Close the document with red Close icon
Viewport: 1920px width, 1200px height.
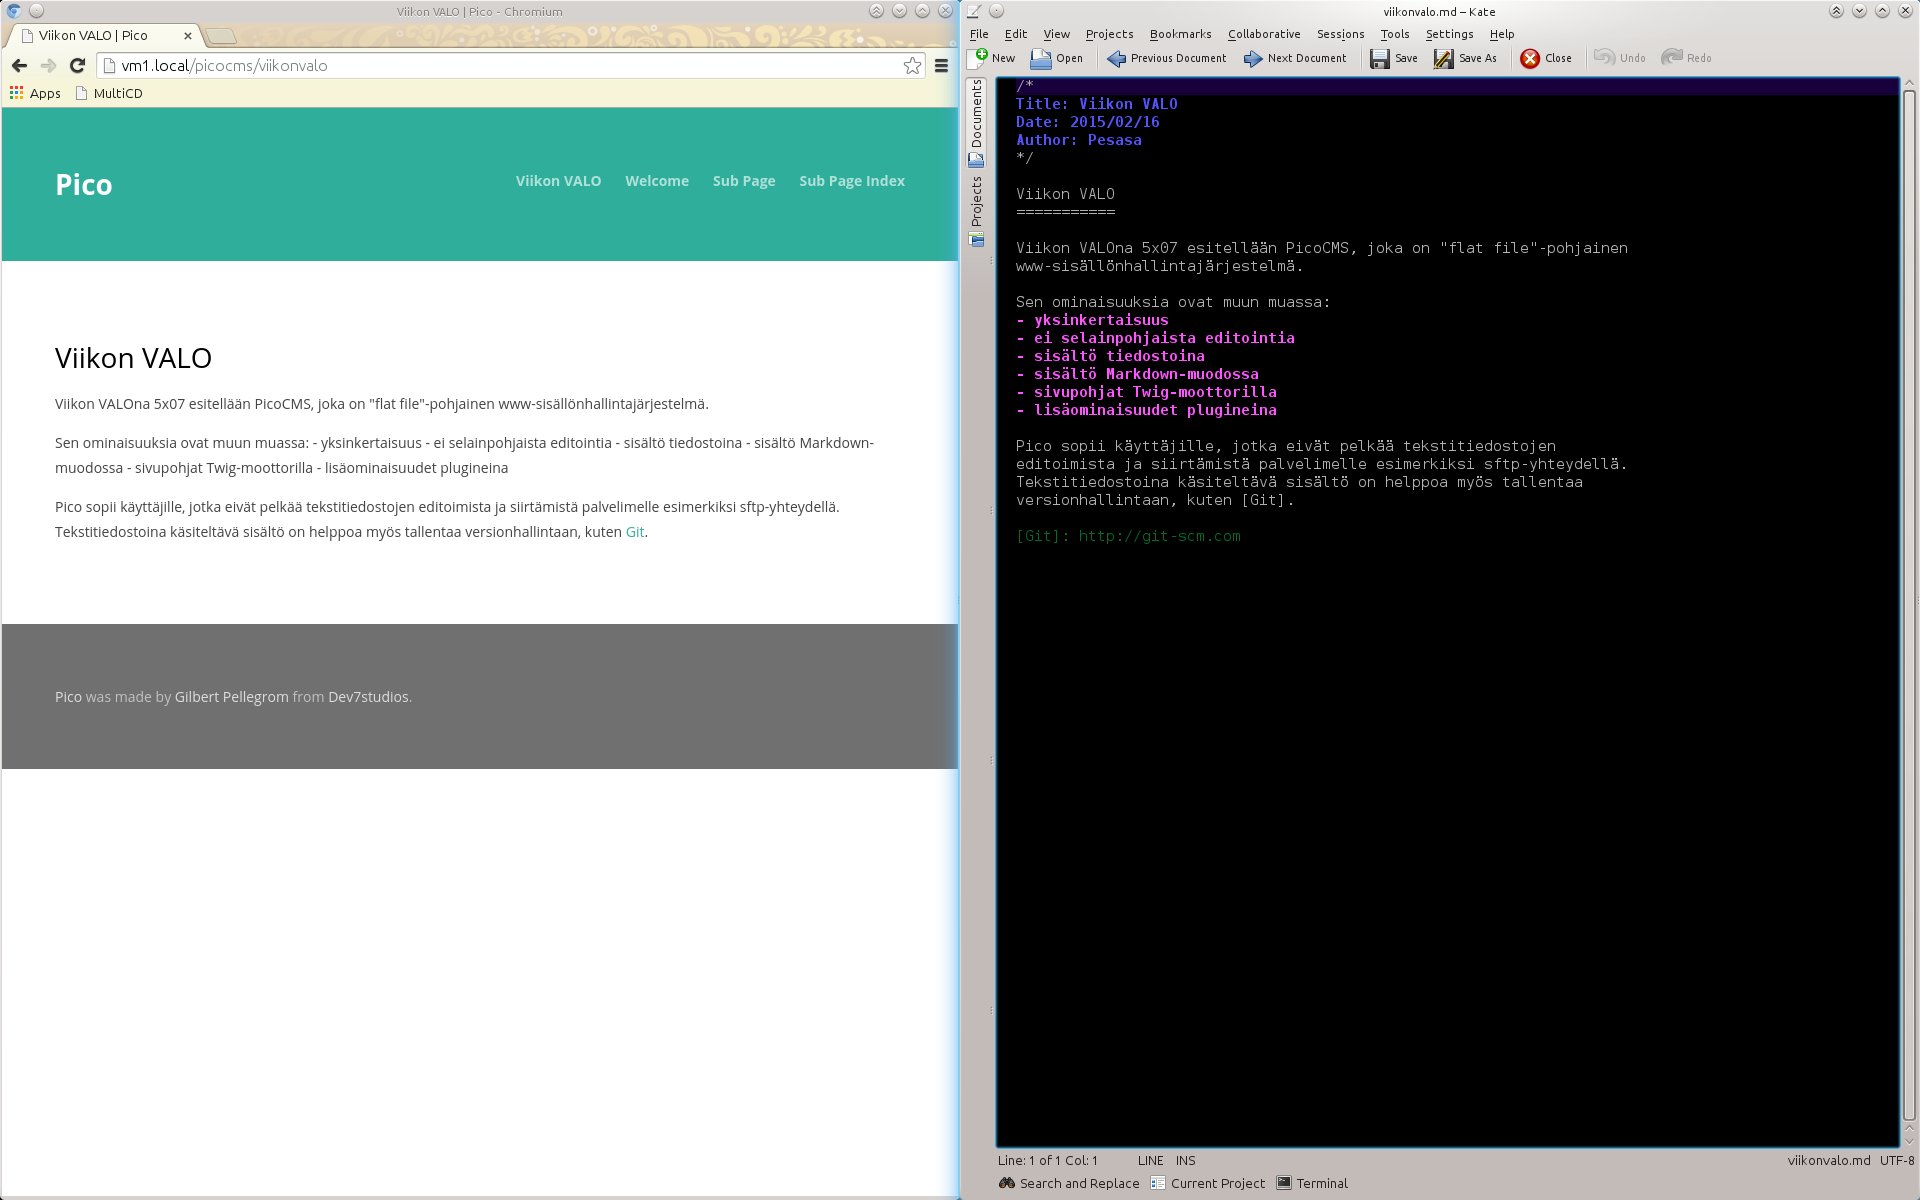point(1530,58)
